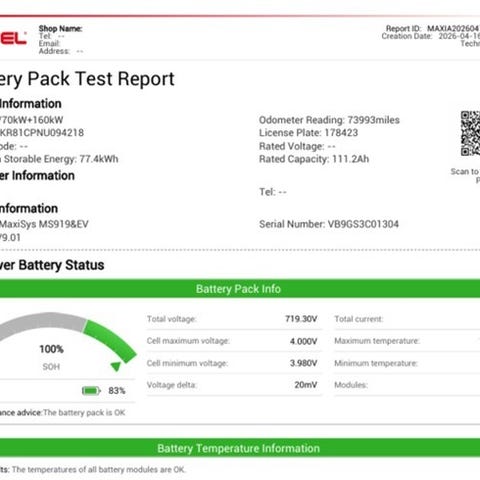Click the Voltage delta 20mV value
The image size is (480, 480).
[306, 385]
